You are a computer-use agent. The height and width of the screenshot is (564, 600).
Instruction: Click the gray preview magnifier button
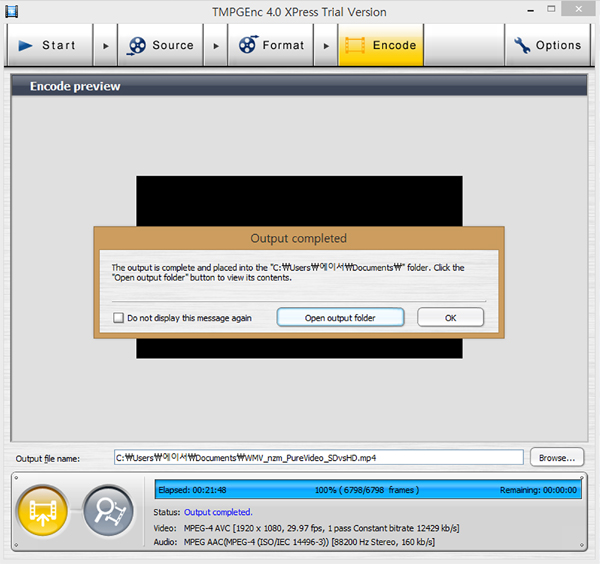click(x=109, y=511)
